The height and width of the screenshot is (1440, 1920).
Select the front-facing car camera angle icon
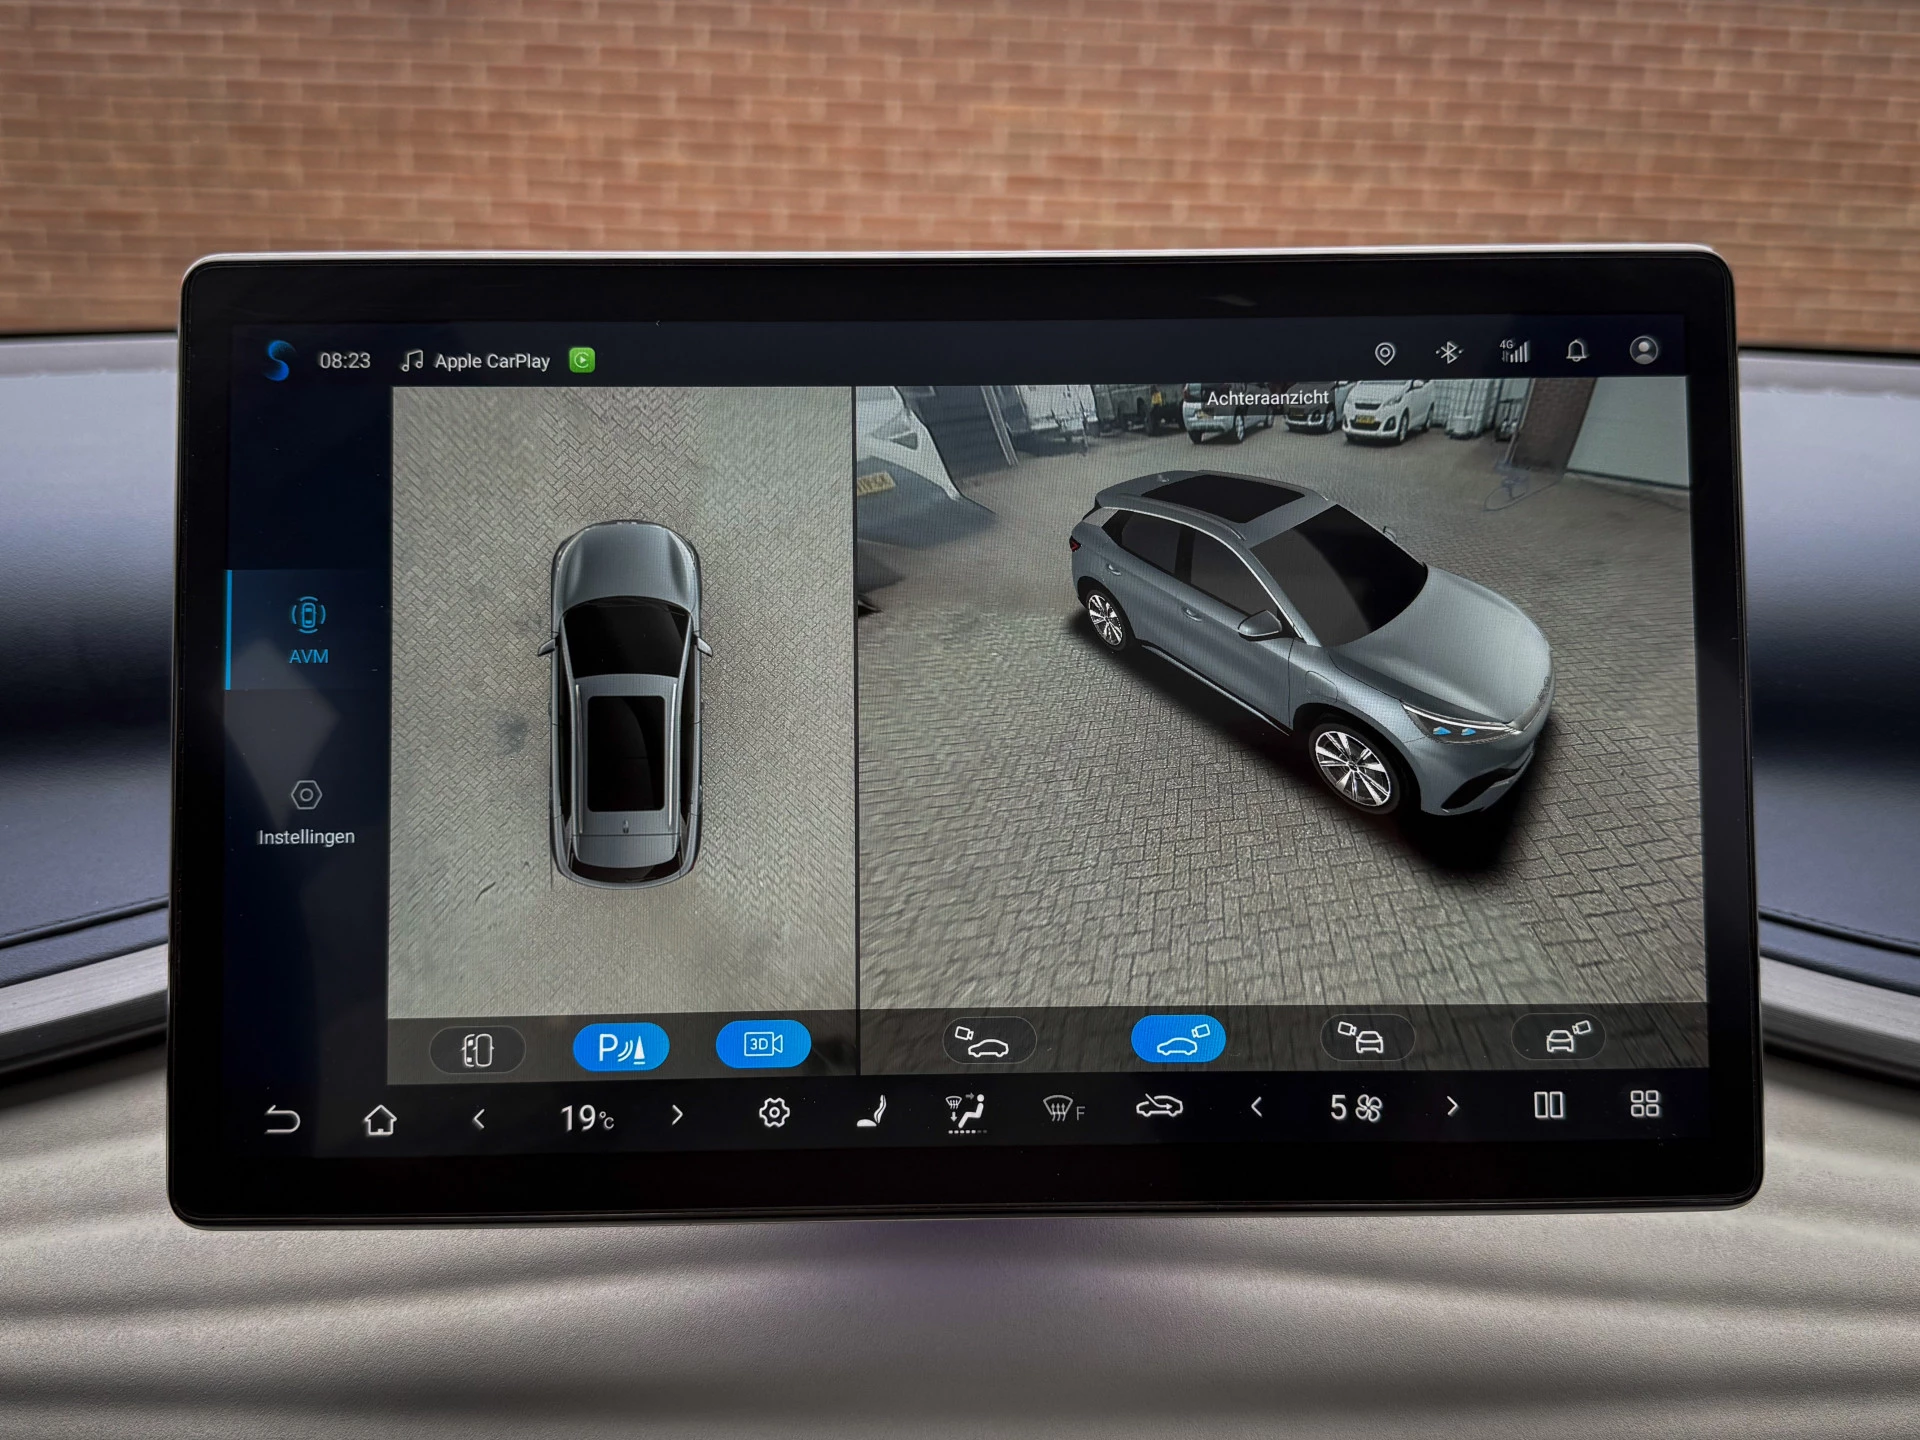1367,1039
